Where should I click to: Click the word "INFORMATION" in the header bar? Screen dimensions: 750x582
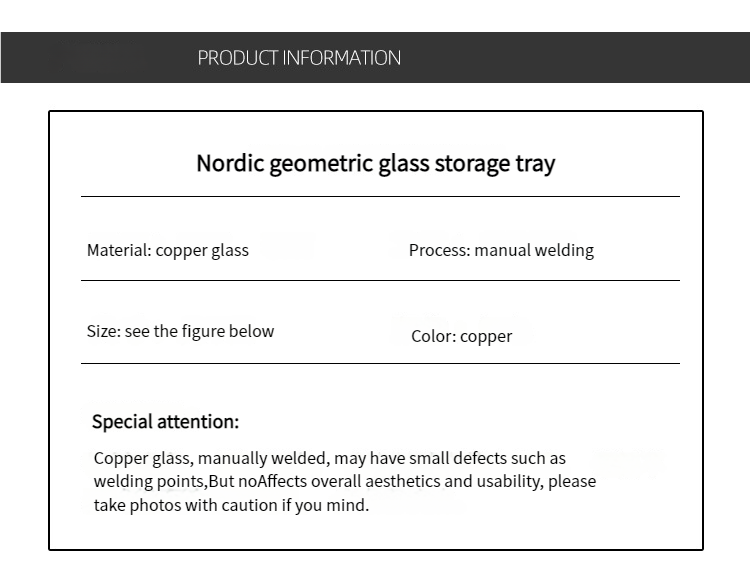tap(342, 58)
